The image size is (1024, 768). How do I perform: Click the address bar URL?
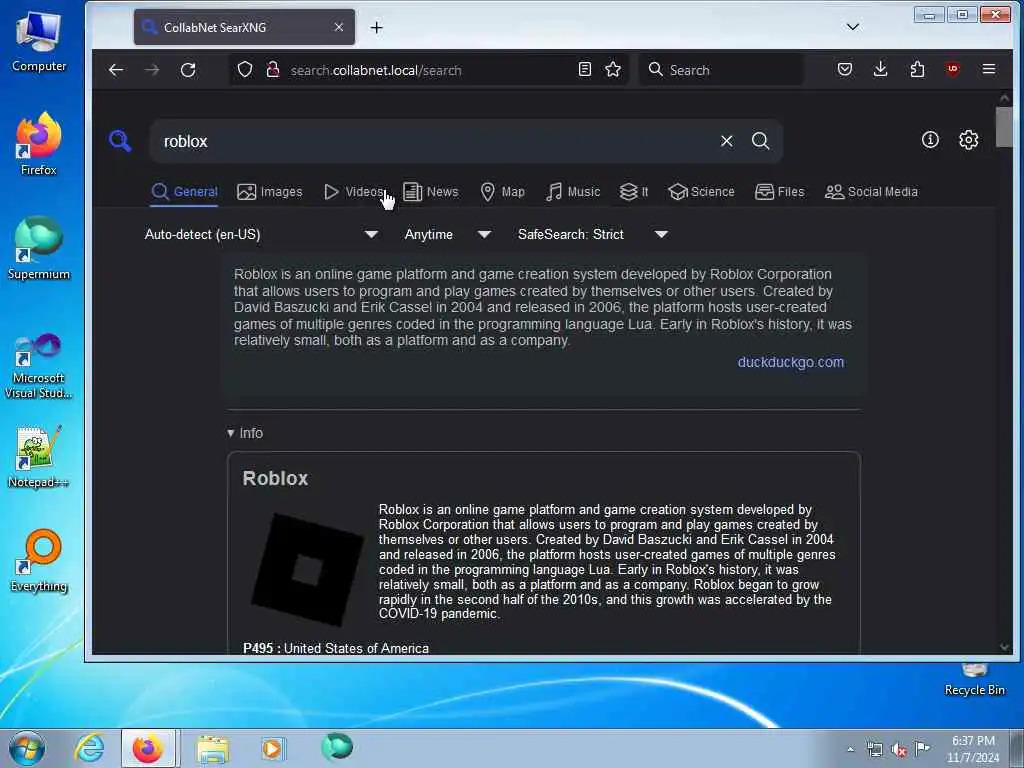376,70
